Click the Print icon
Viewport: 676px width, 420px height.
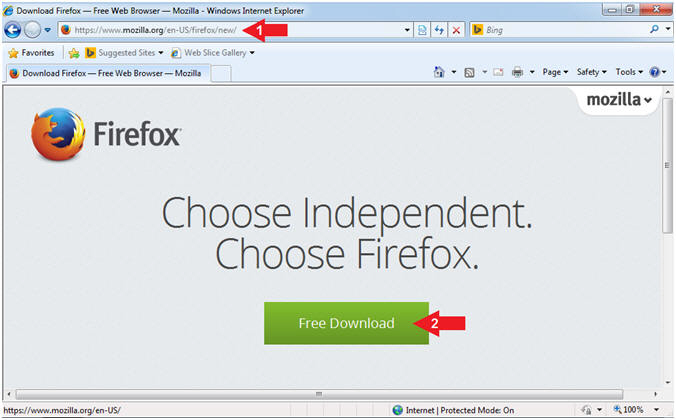[x=517, y=72]
